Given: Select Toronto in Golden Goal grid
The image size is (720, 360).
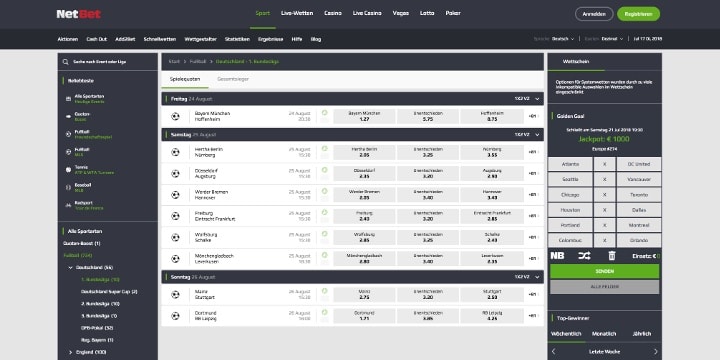Looking at the screenshot, I should pyautogui.click(x=639, y=195).
